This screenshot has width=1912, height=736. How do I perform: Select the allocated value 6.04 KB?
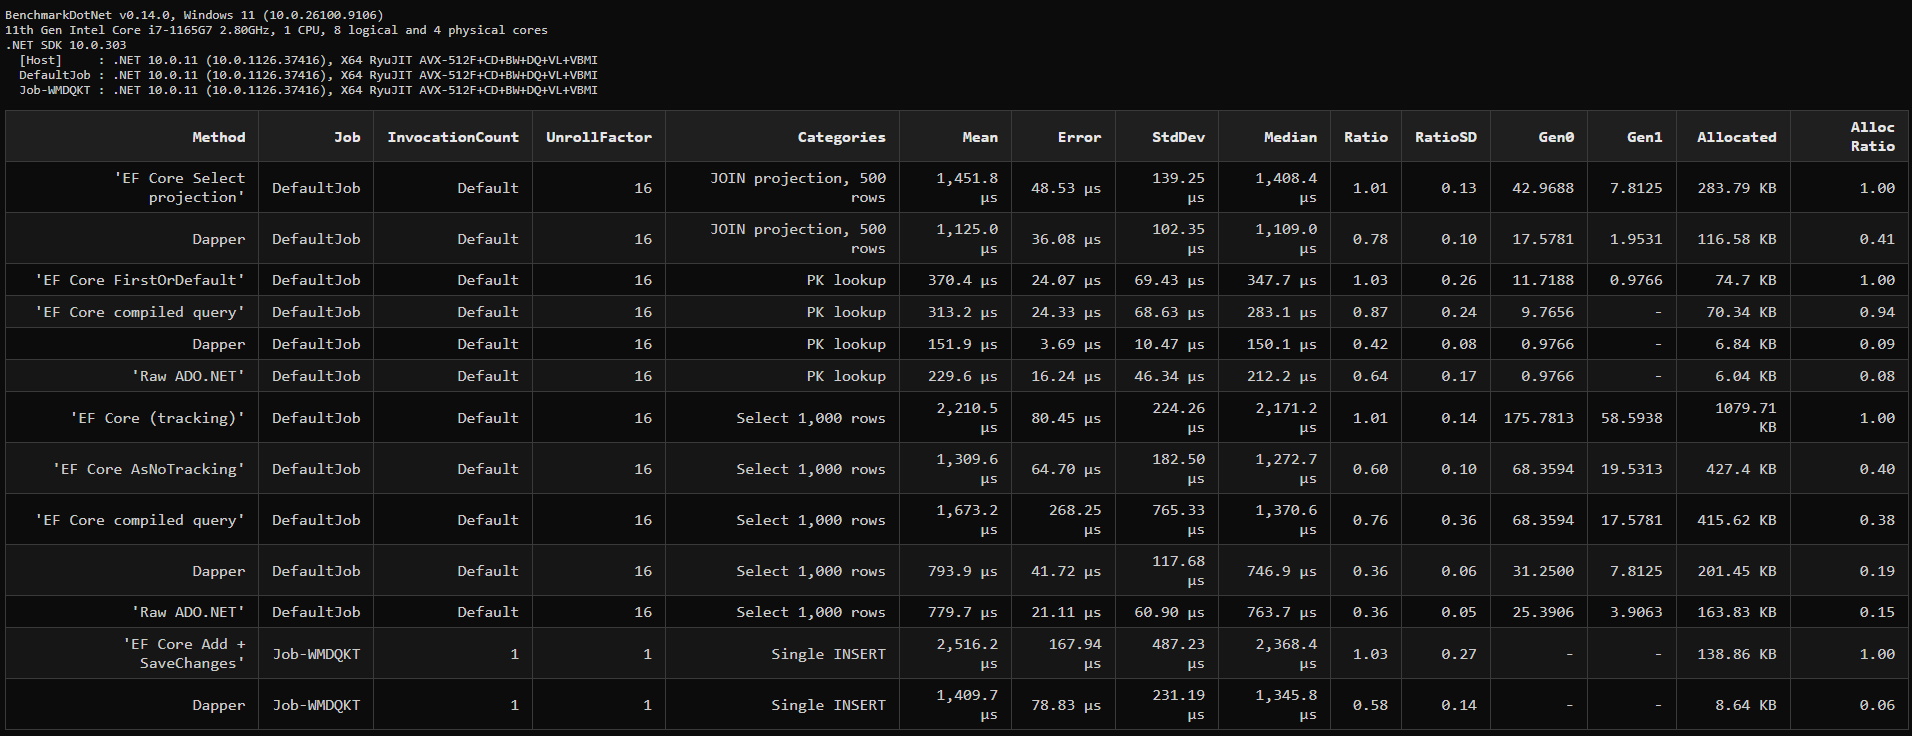1746,376
